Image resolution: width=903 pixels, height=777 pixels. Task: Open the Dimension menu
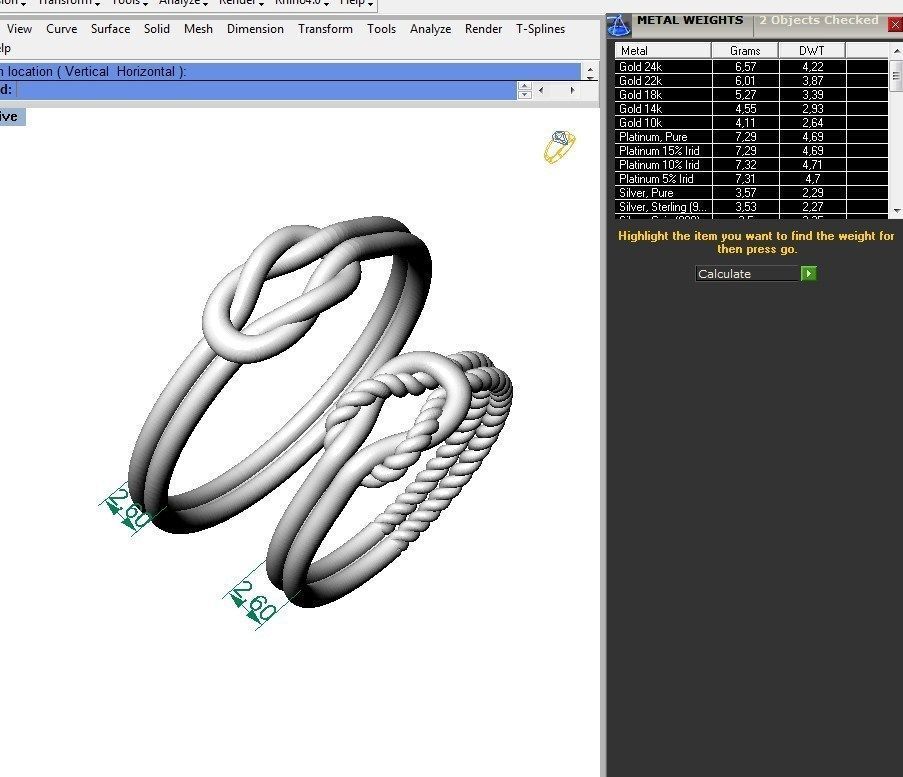pyautogui.click(x=255, y=29)
